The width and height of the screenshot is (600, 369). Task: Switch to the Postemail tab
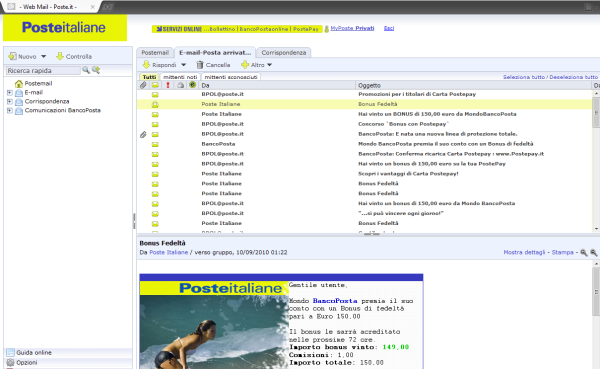coord(155,52)
